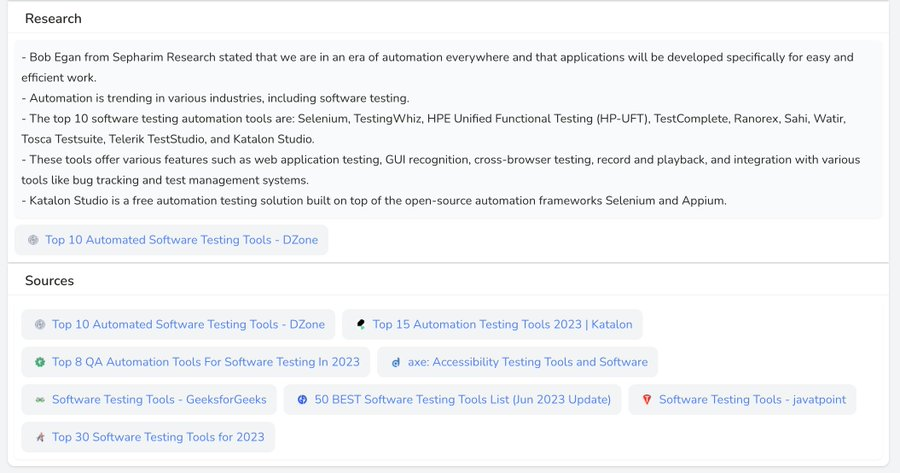Click the green gear favicon beside Top 8 QA
This screenshot has height=473, width=900.
[40, 362]
